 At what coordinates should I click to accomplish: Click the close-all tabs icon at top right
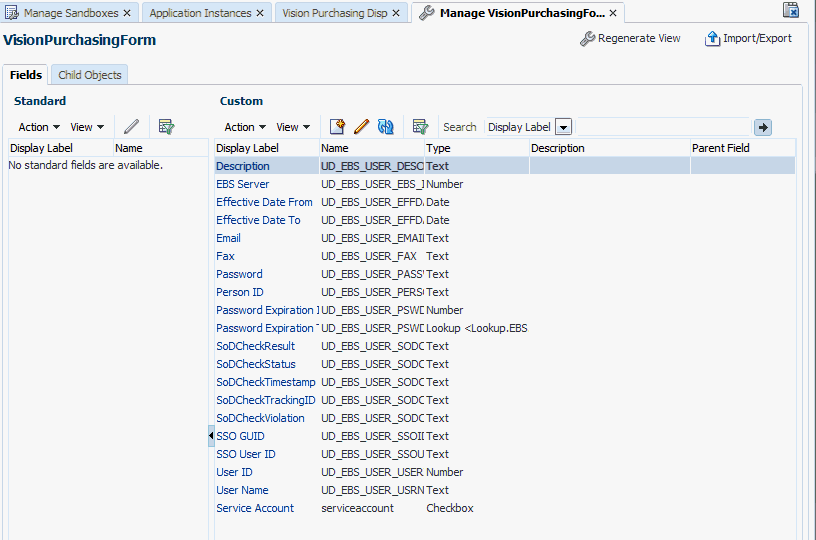[790, 10]
